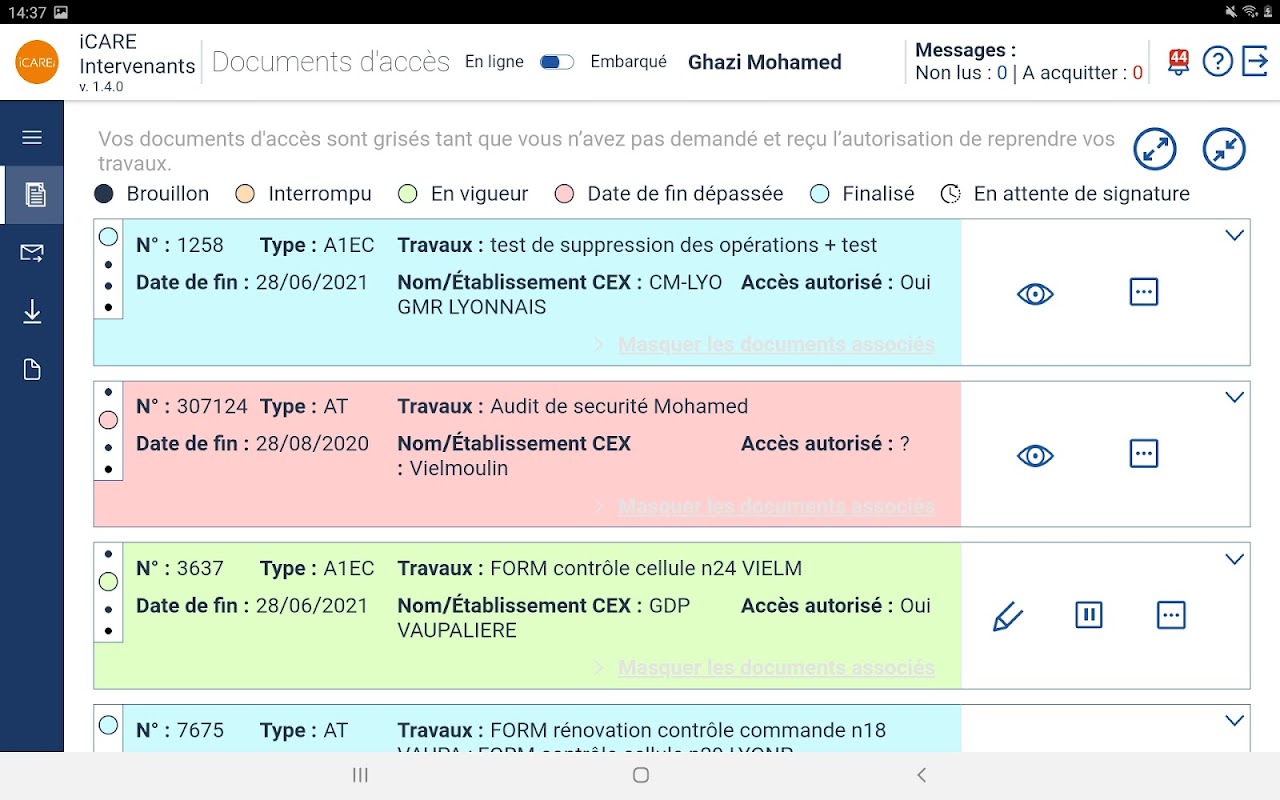Click the expand all arrows icon
Screen dimensions: 1280x800
[1155, 150]
